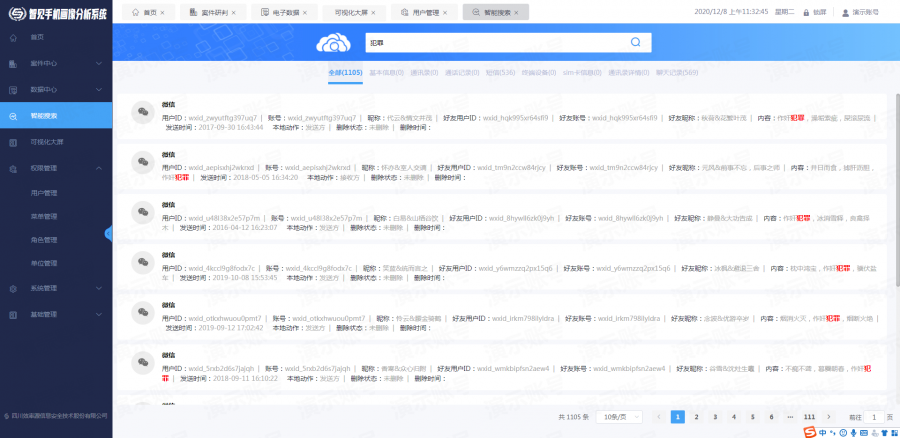The image size is (900, 438).
Task: Go to previous page arrow
Action: (x=660, y=417)
